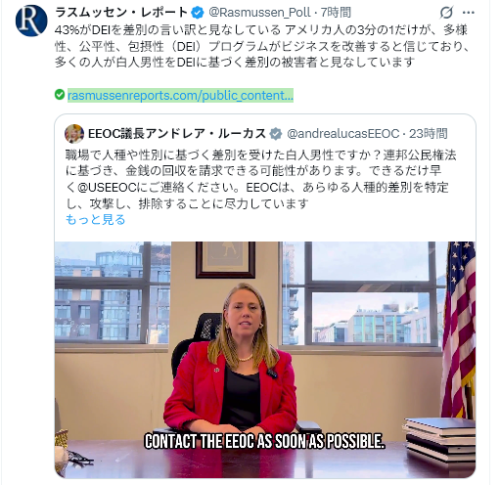The width and height of the screenshot is (500, 485).
Task: Click the green checkmark icon before the link
Action: pyautogui.click(x=60, y=95)
